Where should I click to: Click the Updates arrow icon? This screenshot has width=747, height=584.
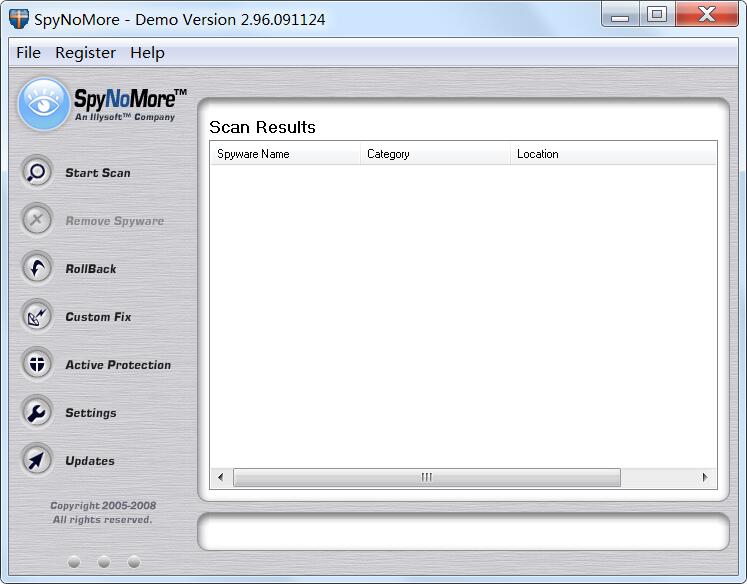(37, 460)
